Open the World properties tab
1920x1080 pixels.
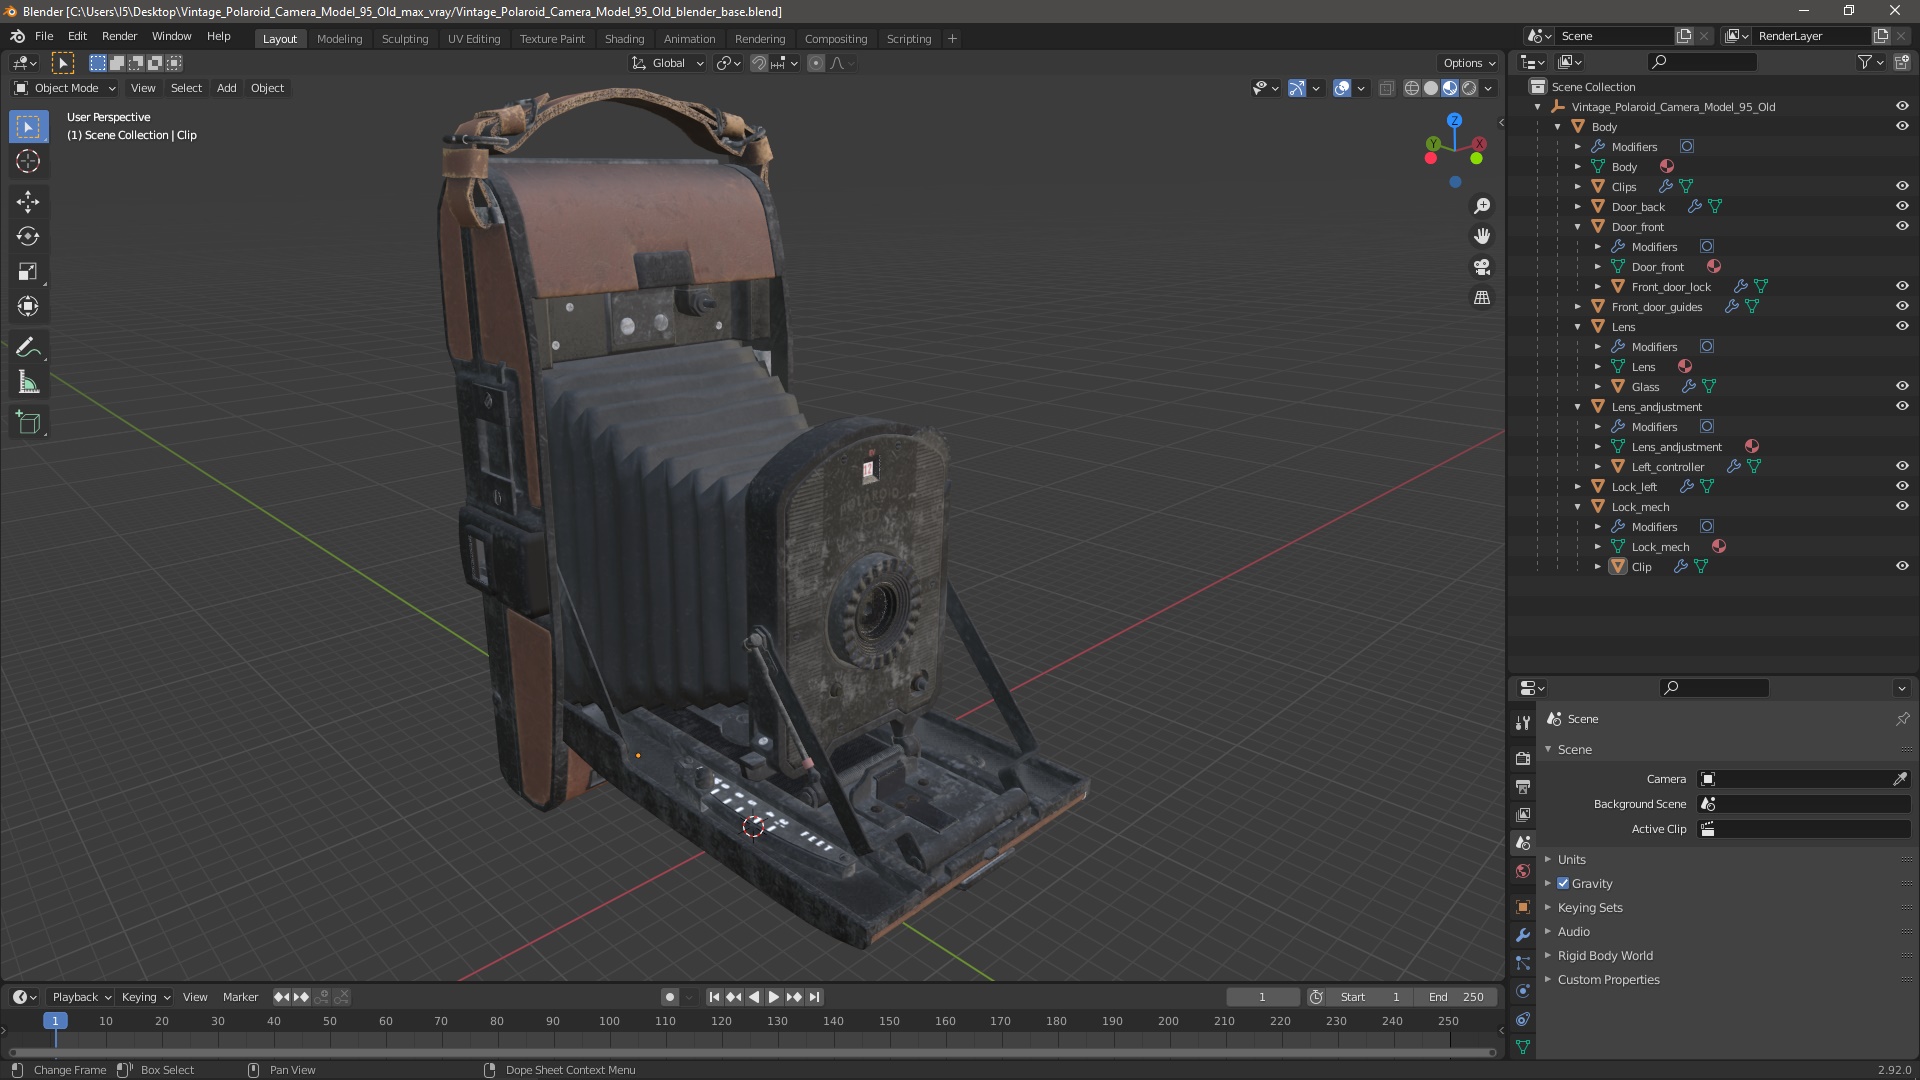(1523, 871)
